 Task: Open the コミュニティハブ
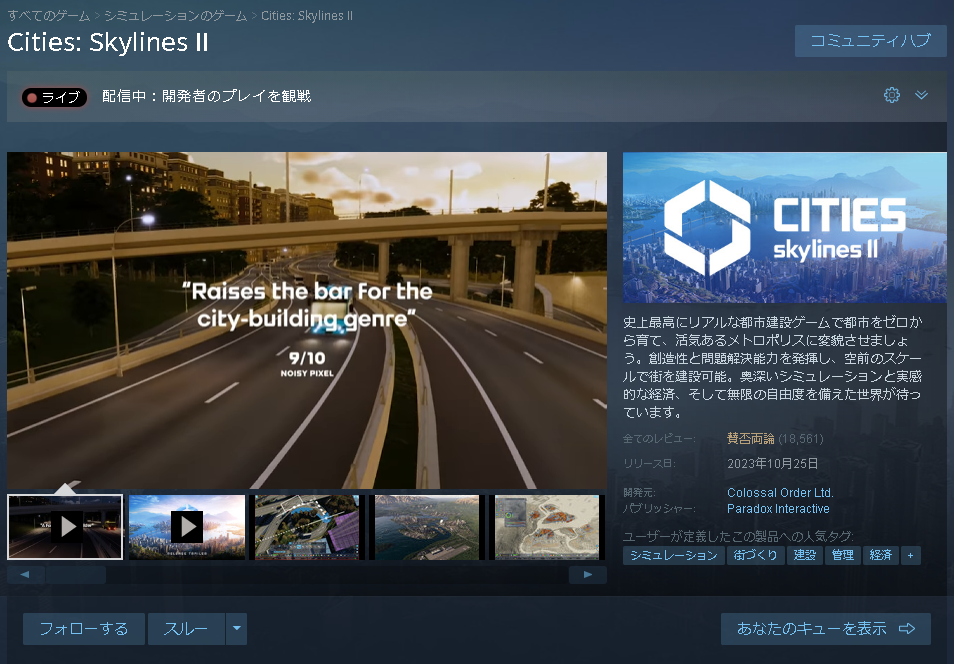(870, 40)
